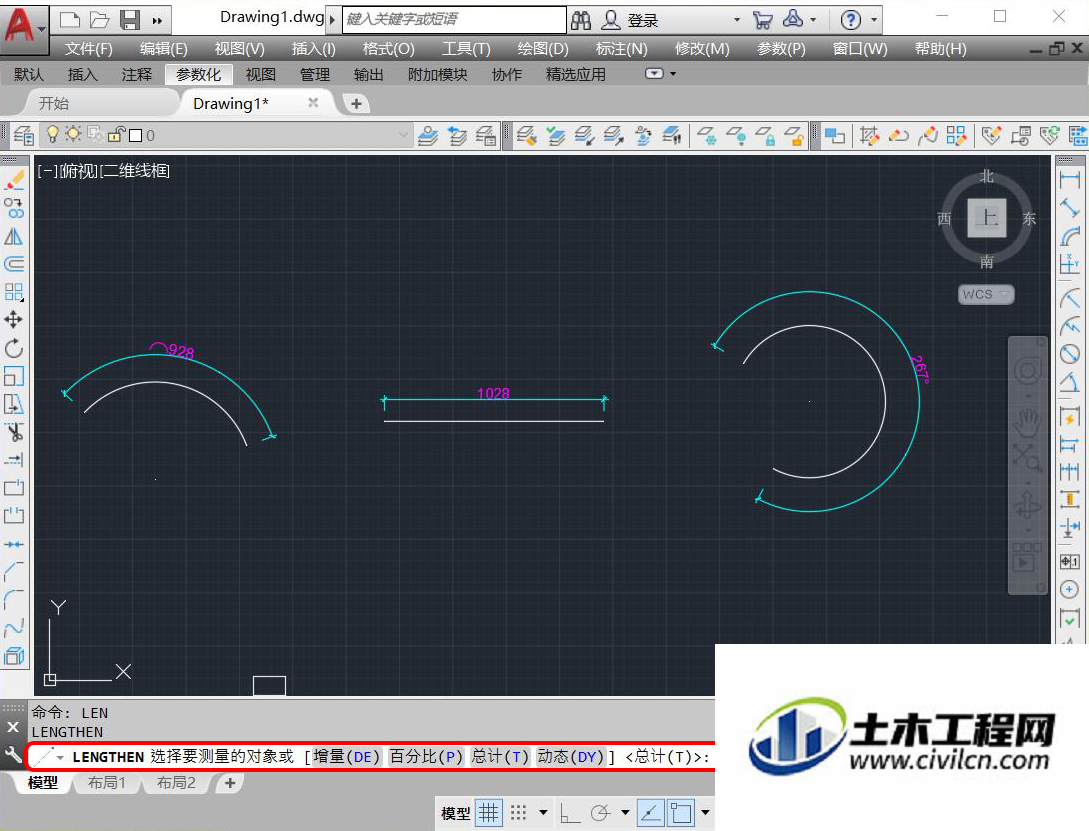Viewport: 1089px width, 831px height.
Task: Select the Extend tool
Action: pos(14,460)
